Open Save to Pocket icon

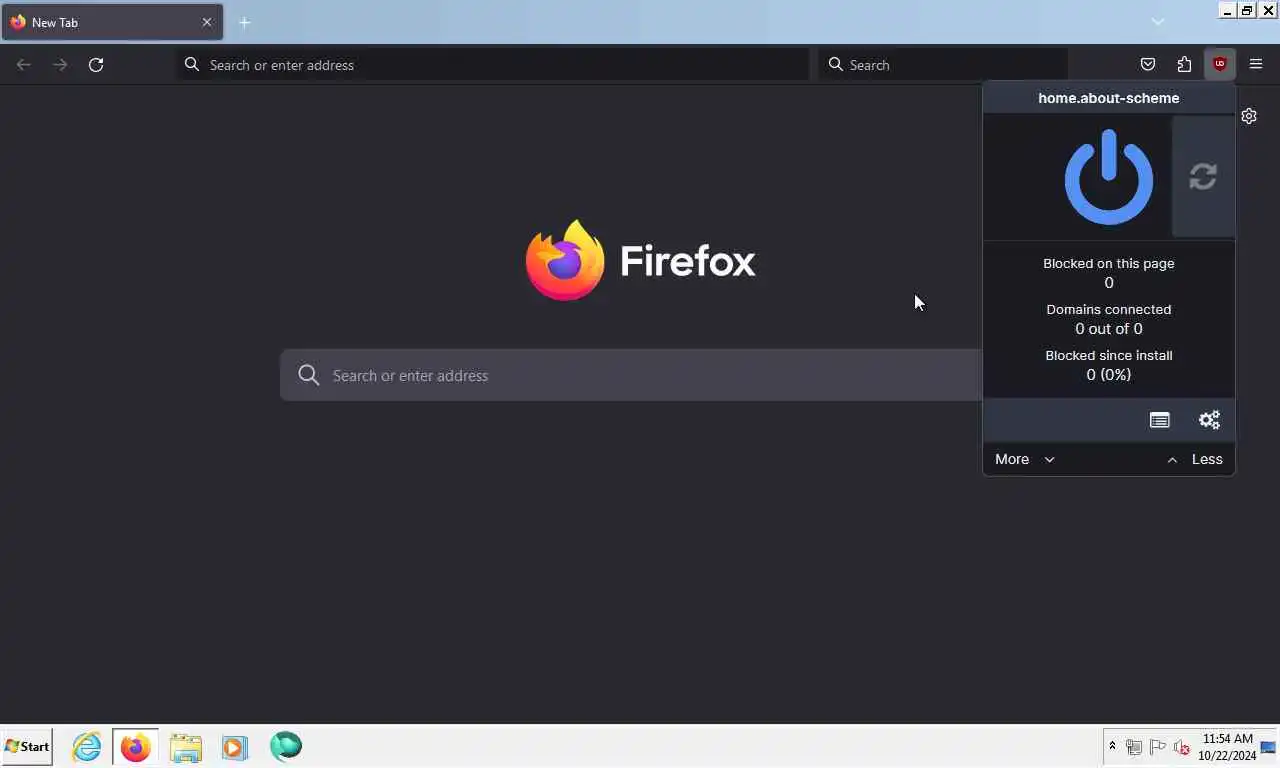(x=1148, y=64)
